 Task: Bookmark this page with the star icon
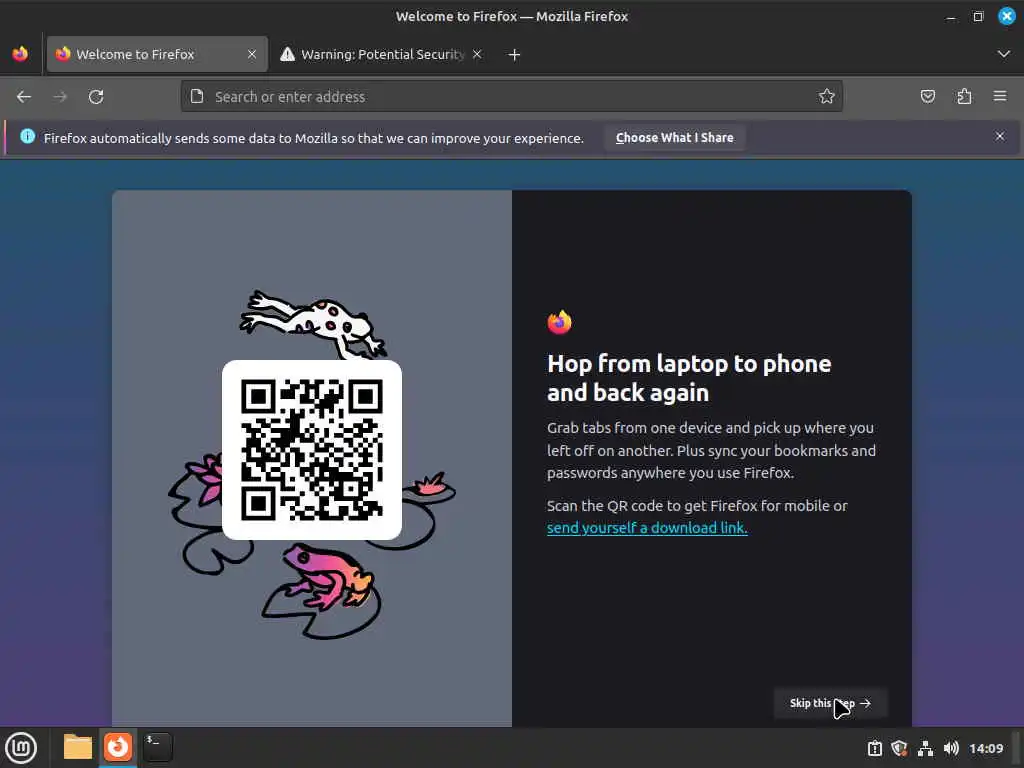pyautogui.click(x=827, y=97)
